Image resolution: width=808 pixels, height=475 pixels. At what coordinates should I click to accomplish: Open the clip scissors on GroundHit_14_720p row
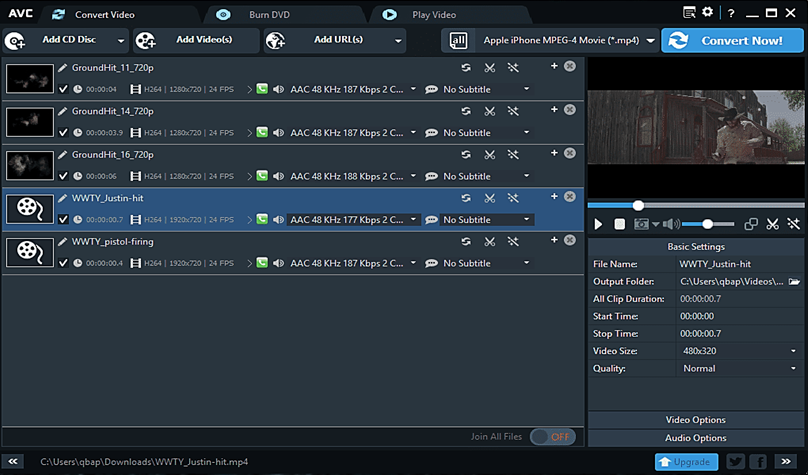click(x=490, y=111)
